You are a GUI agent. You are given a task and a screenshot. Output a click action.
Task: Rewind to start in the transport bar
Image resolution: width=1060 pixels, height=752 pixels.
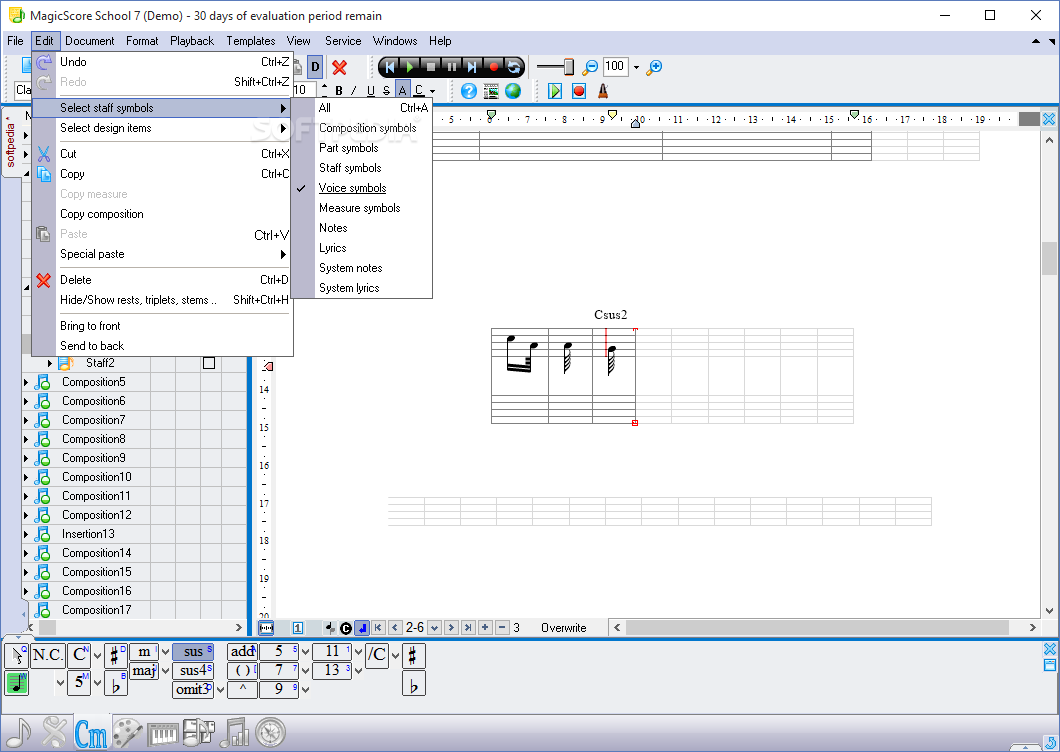[x=389, y=66]
